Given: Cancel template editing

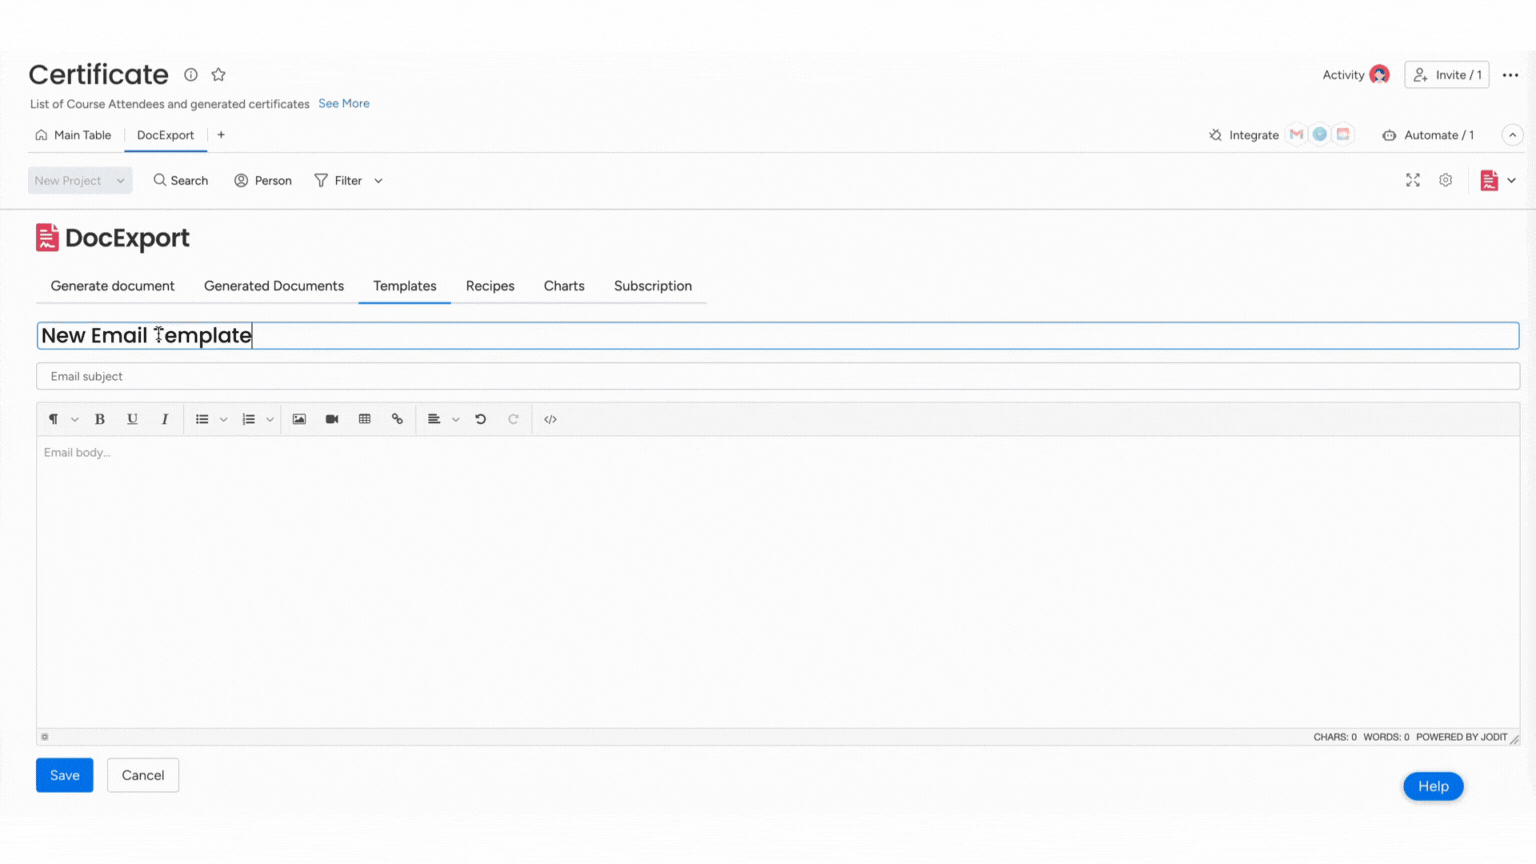Looking at the screenshot, I should click(x=143, y=775).
